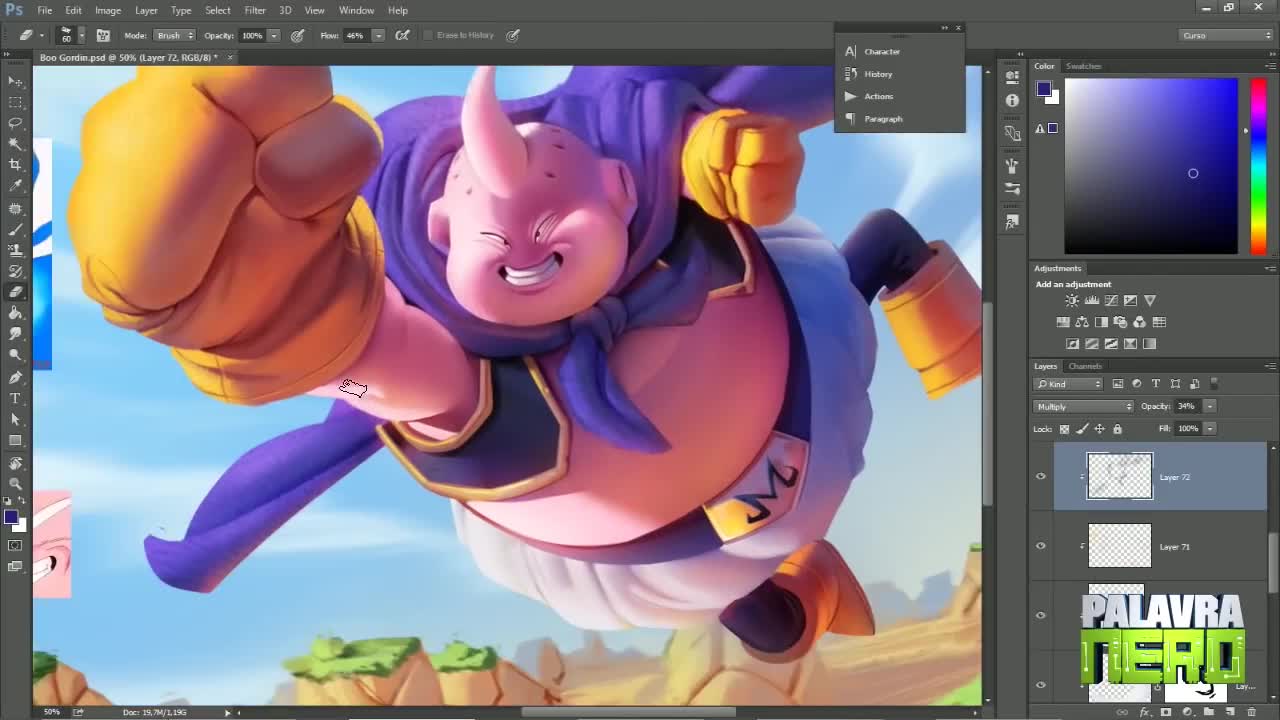
Task: Select the Rectangle shape tool
Action: tap(15, 440)
